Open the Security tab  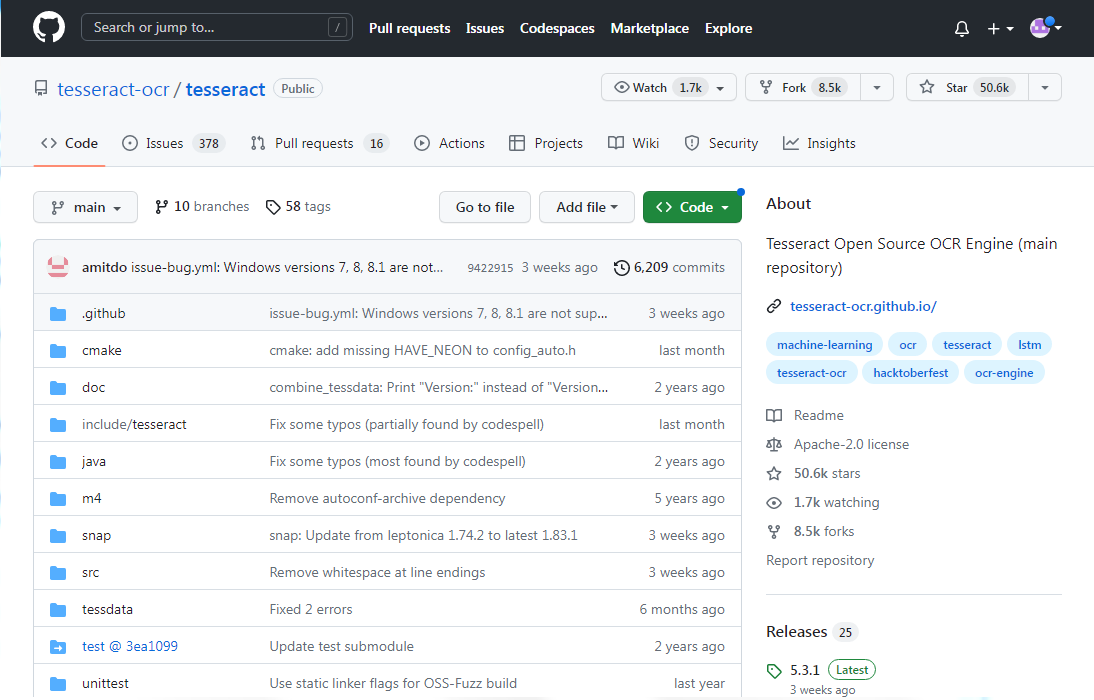click(x=721, y=143)
